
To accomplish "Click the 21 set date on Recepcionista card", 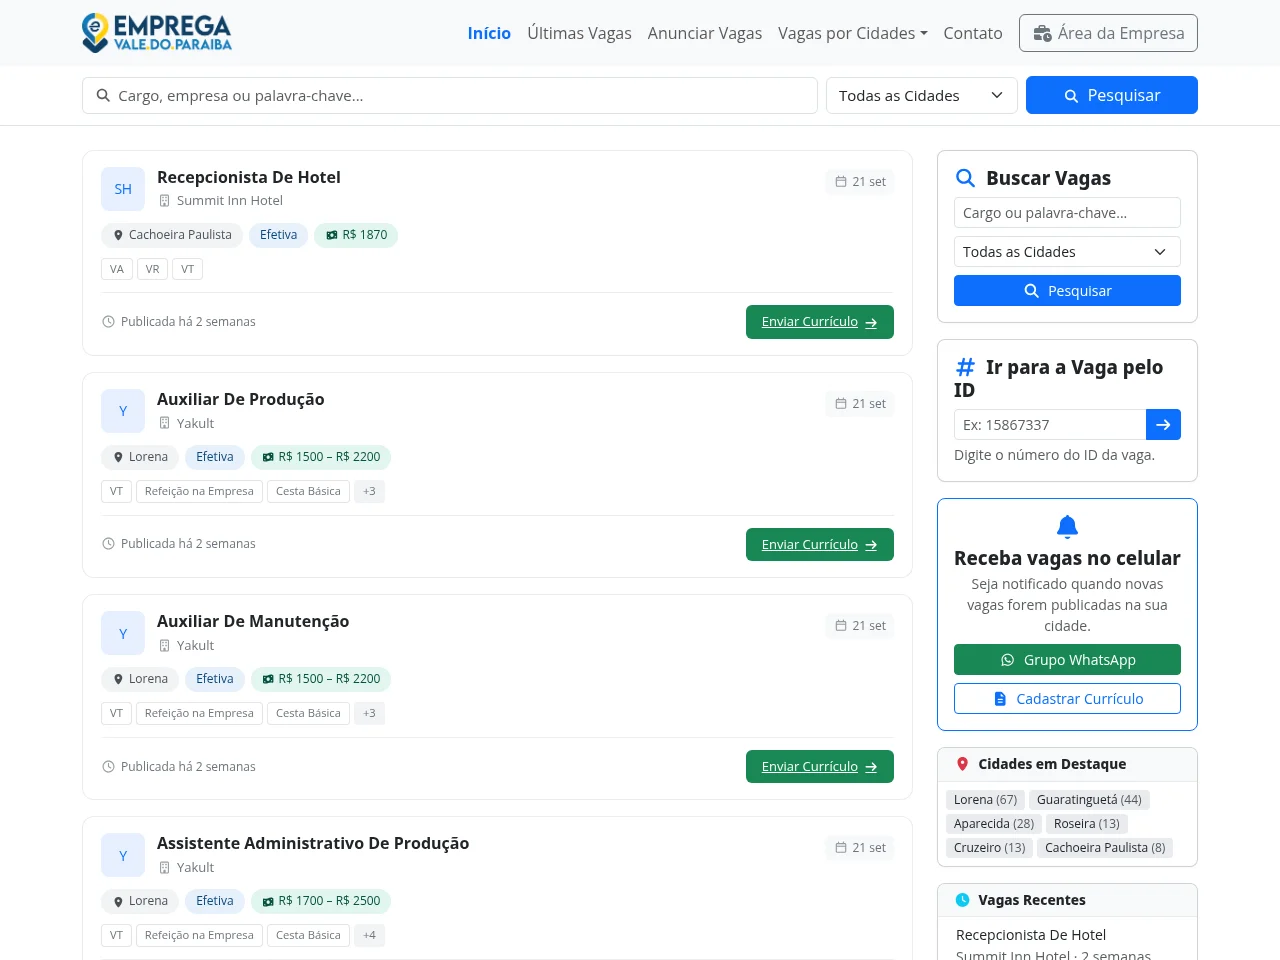I will pos(861,182).
